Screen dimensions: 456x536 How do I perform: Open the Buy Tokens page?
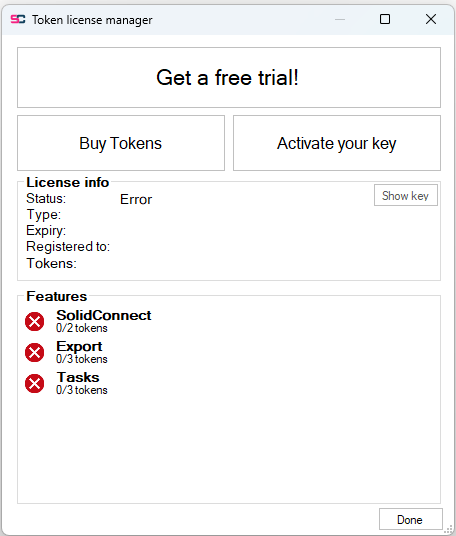[x=121, y=143]
